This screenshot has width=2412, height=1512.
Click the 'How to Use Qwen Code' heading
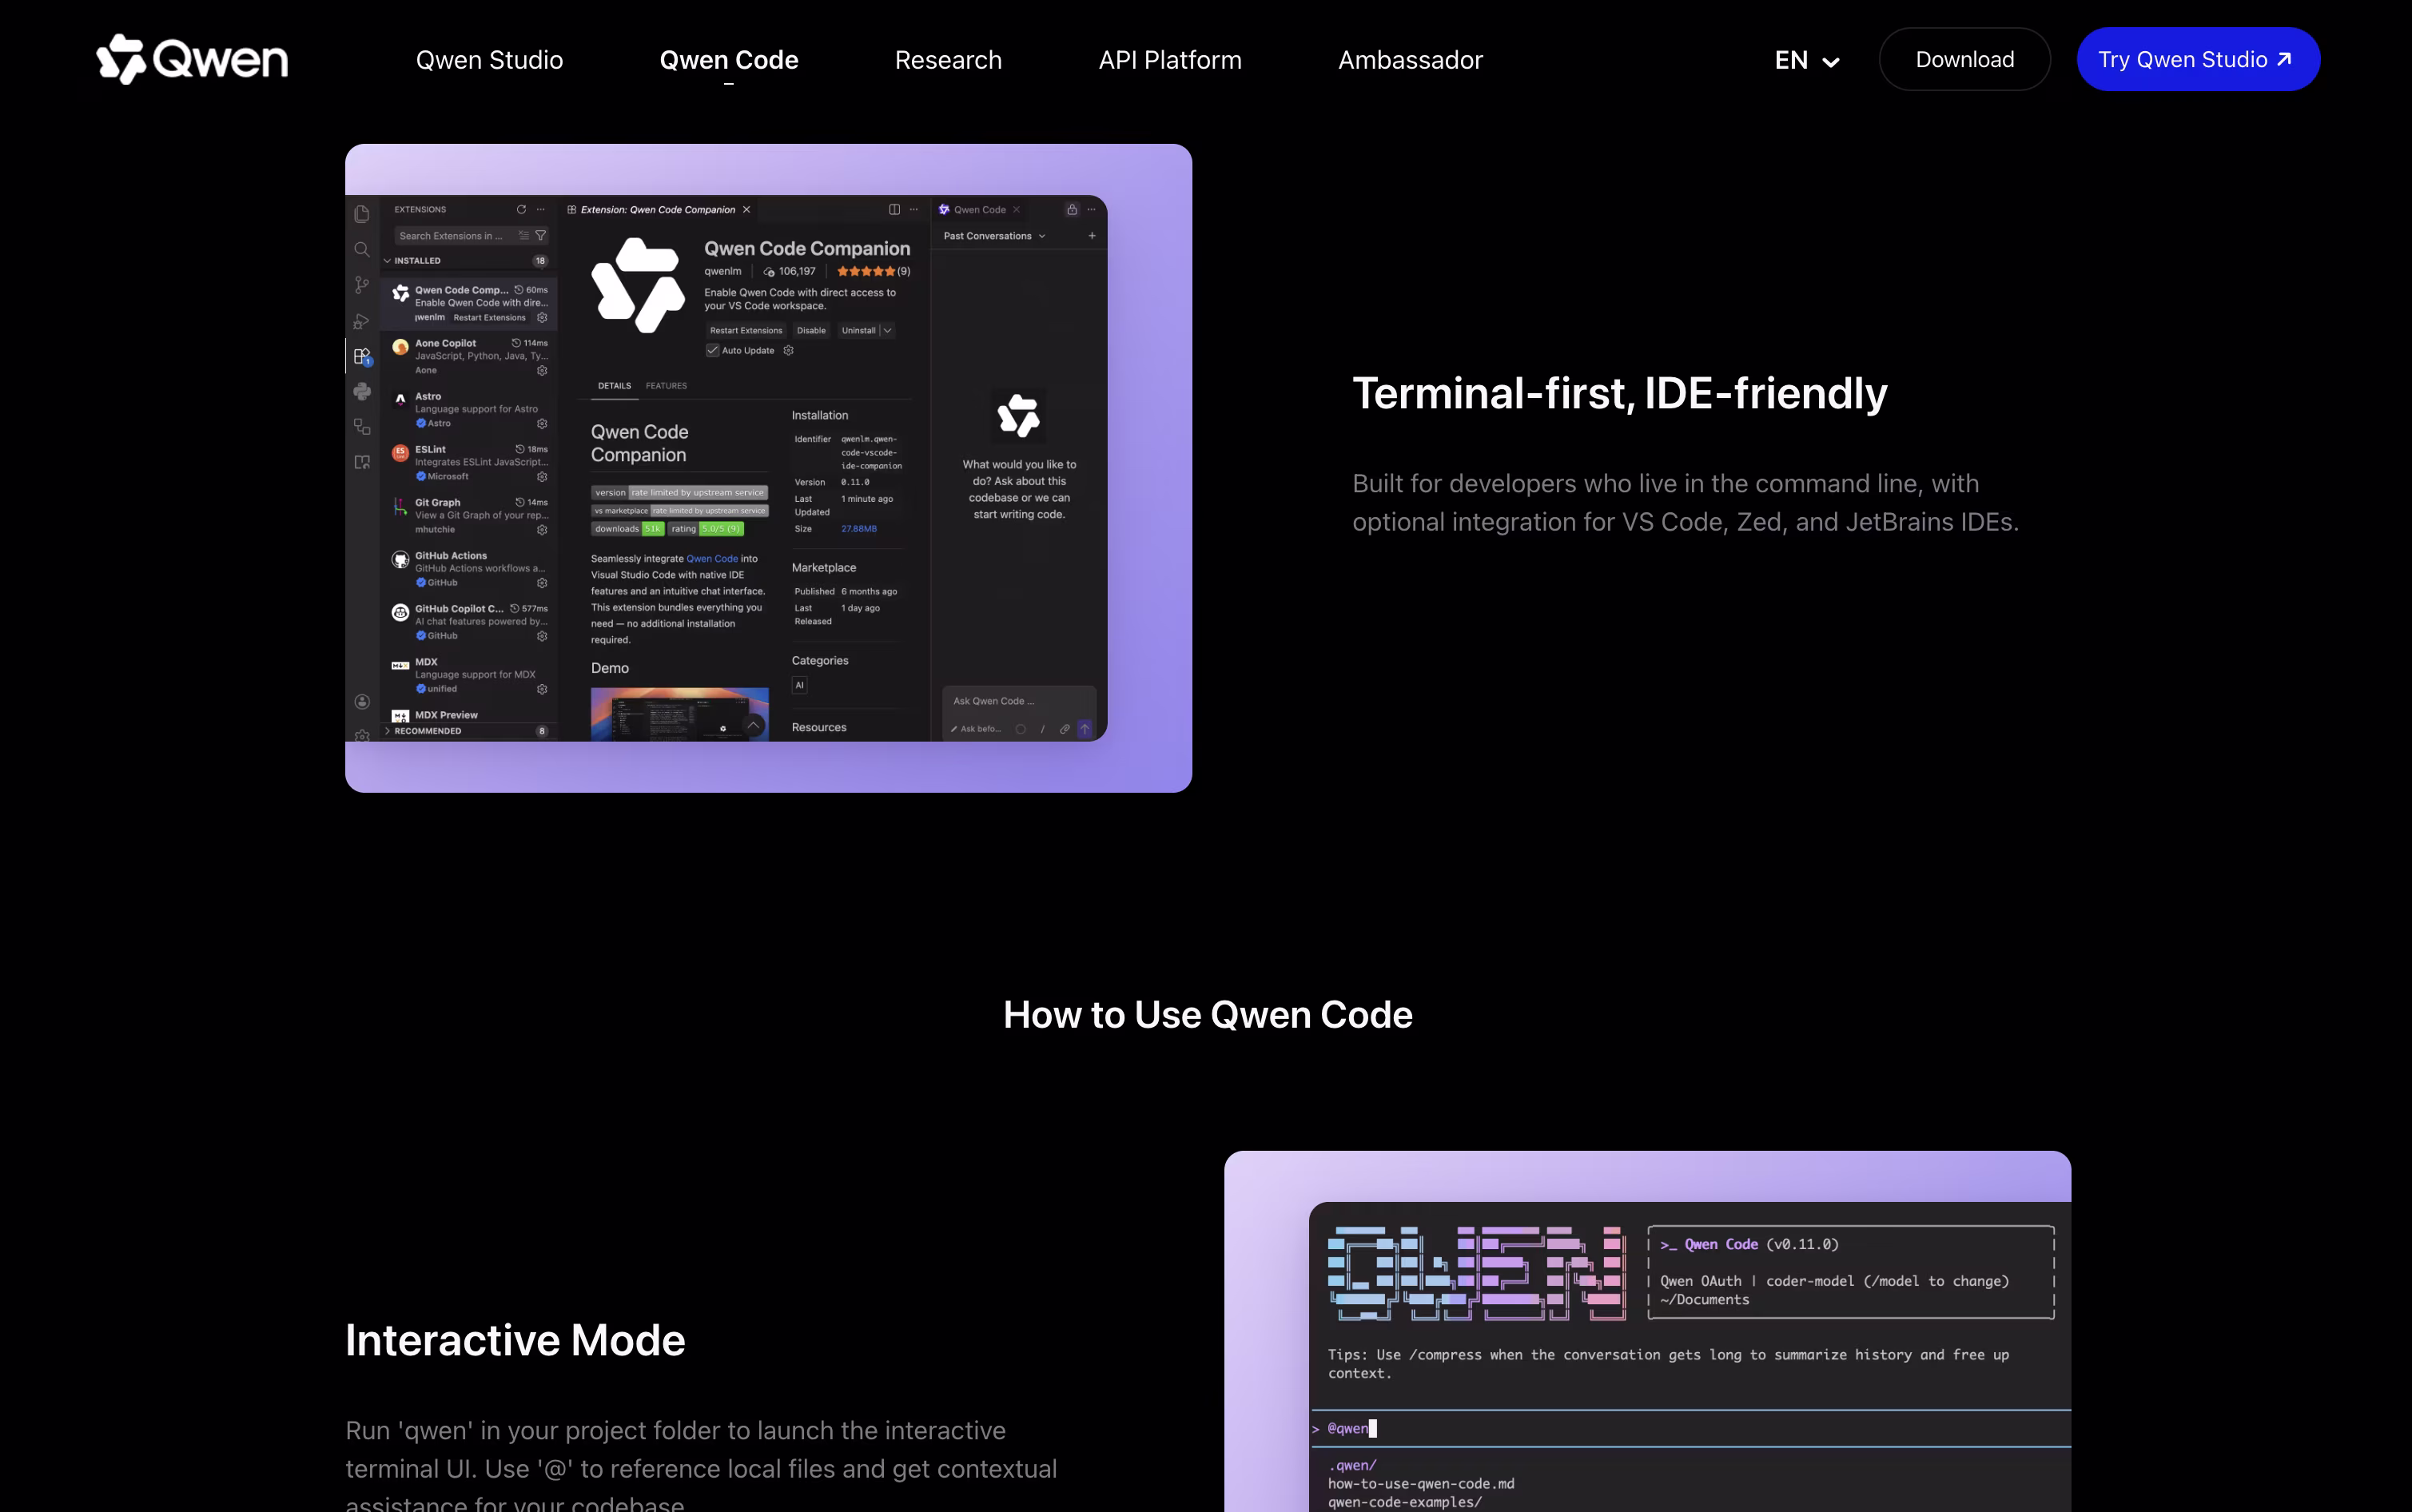coord(1207,1015)
